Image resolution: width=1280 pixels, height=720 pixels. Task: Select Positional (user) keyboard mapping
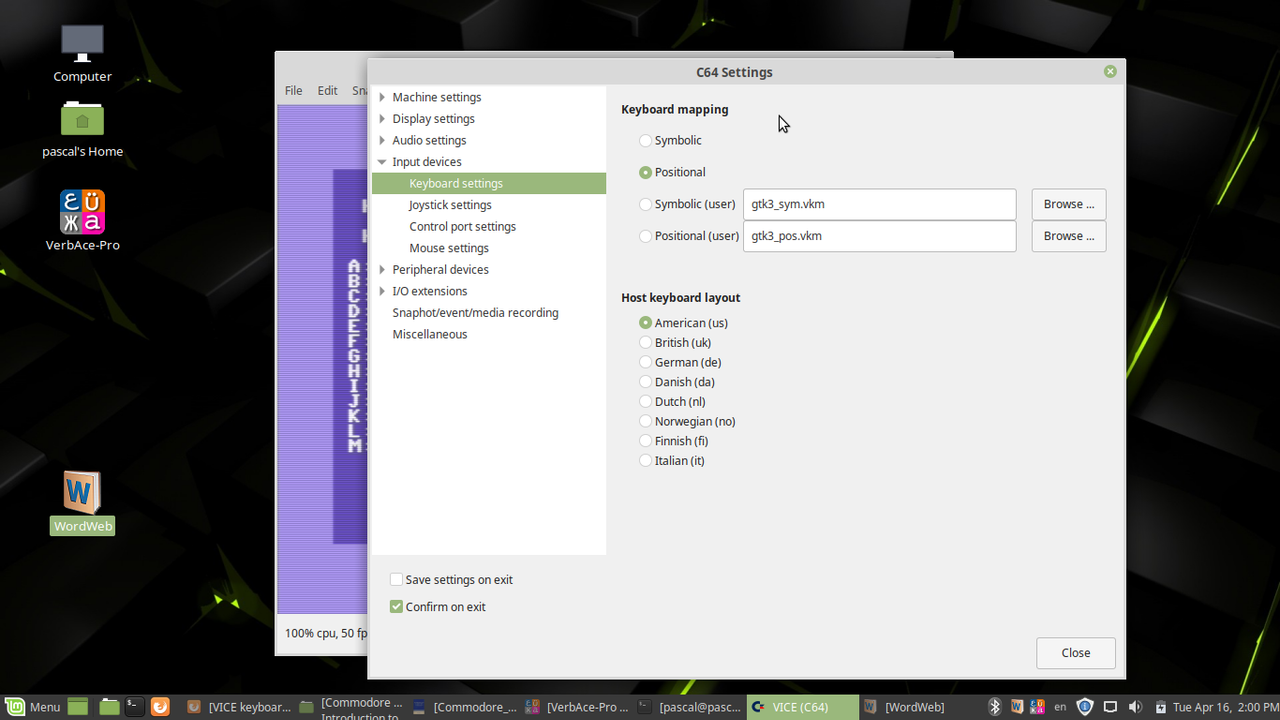(645, 236)
